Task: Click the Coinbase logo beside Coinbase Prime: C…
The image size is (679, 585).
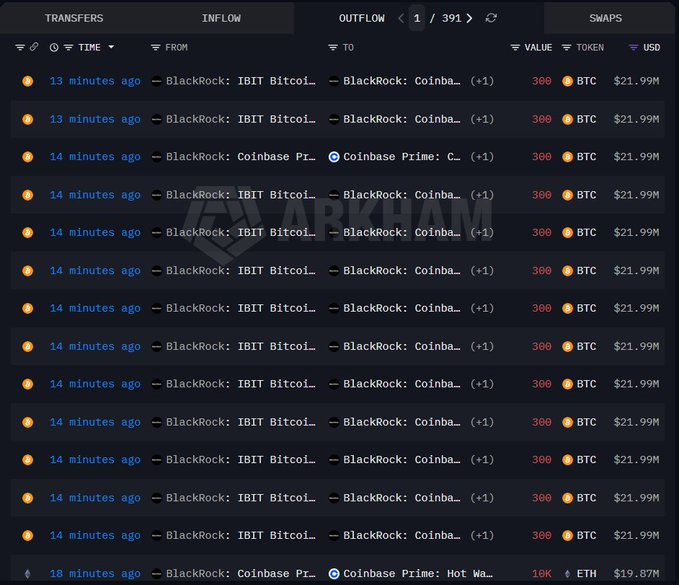Action: point(333,157)
